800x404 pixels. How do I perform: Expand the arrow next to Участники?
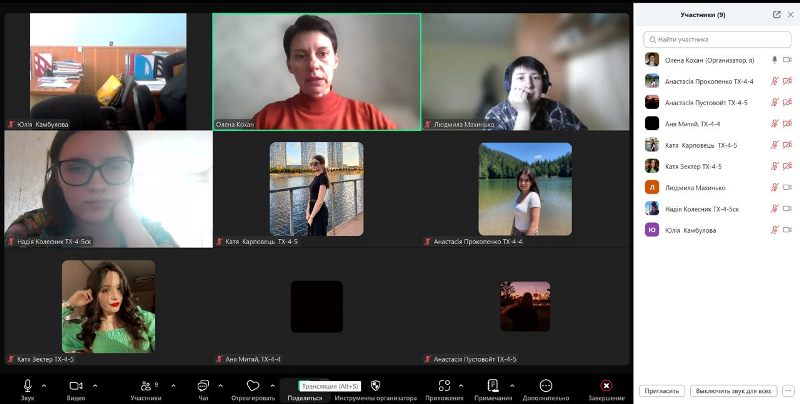click(x=173, y=386)
